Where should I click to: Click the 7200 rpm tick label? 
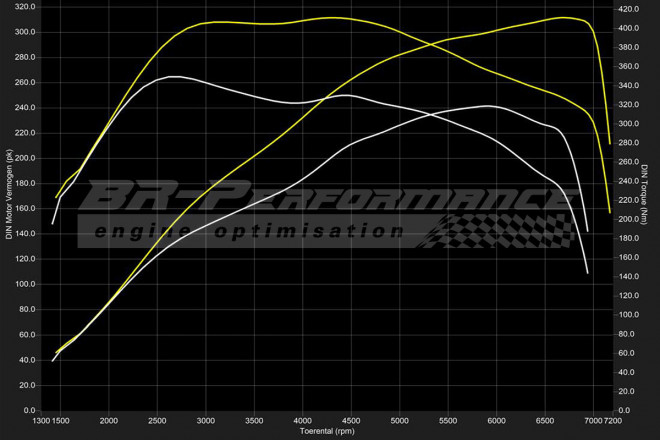pos(616,420)
